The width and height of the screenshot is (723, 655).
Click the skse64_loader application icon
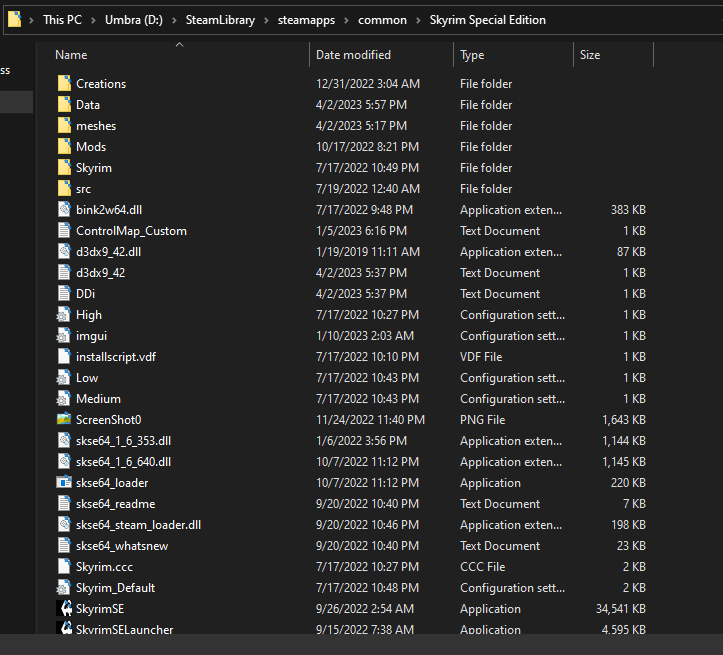pos(64,482)
